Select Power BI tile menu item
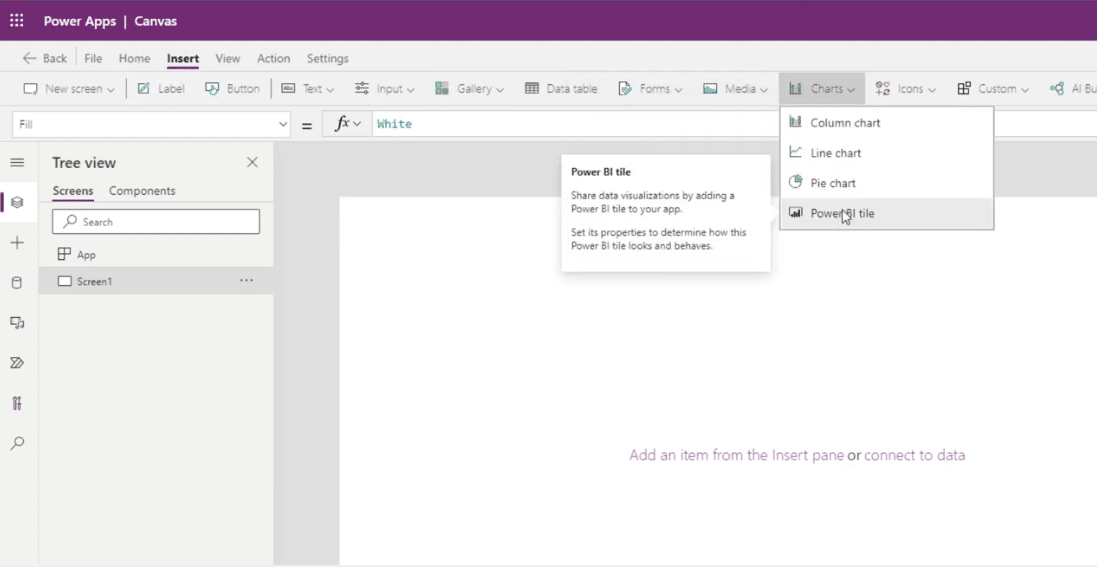Image resolution: width=1097 pixels, height=567 pixels. click(886, 214)
